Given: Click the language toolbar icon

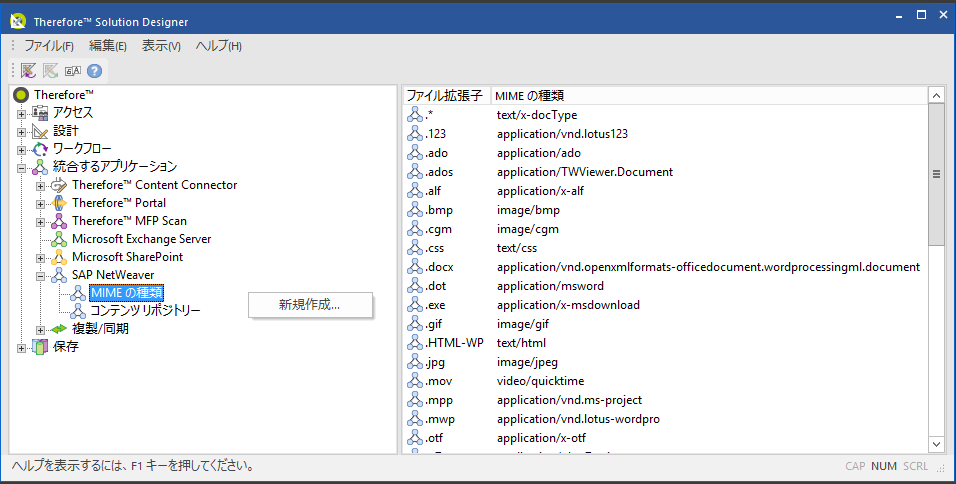Looking at the screenshot, I should click(73, 71).
